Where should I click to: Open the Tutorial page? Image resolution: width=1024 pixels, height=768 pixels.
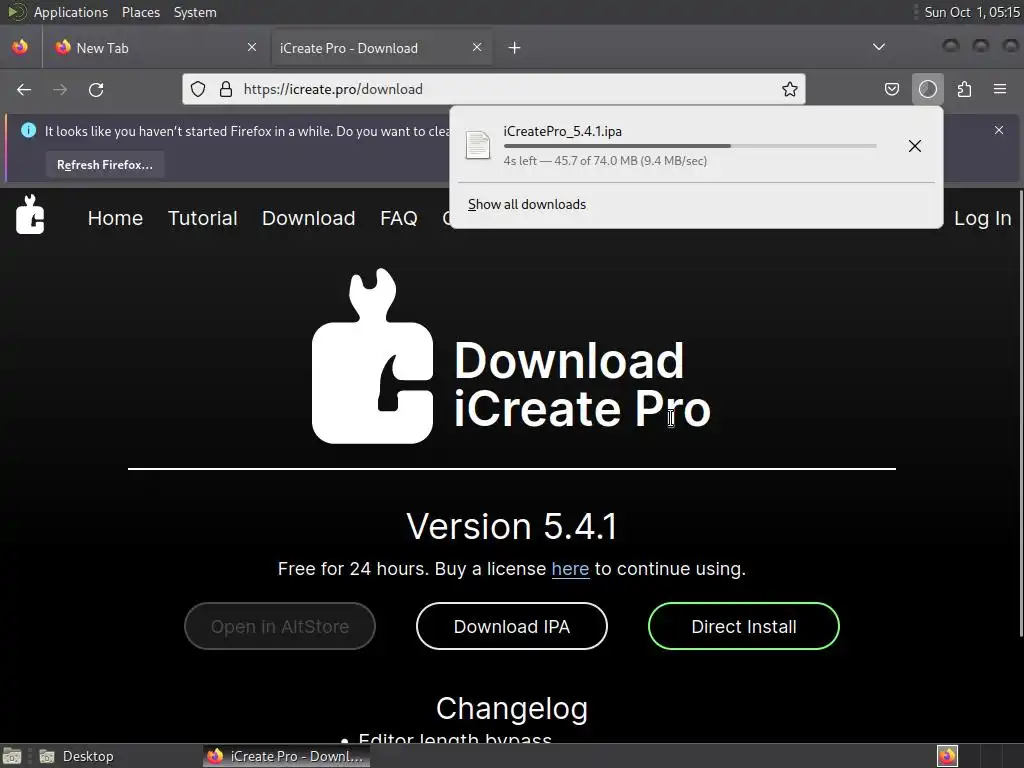(x=202, y=218)
